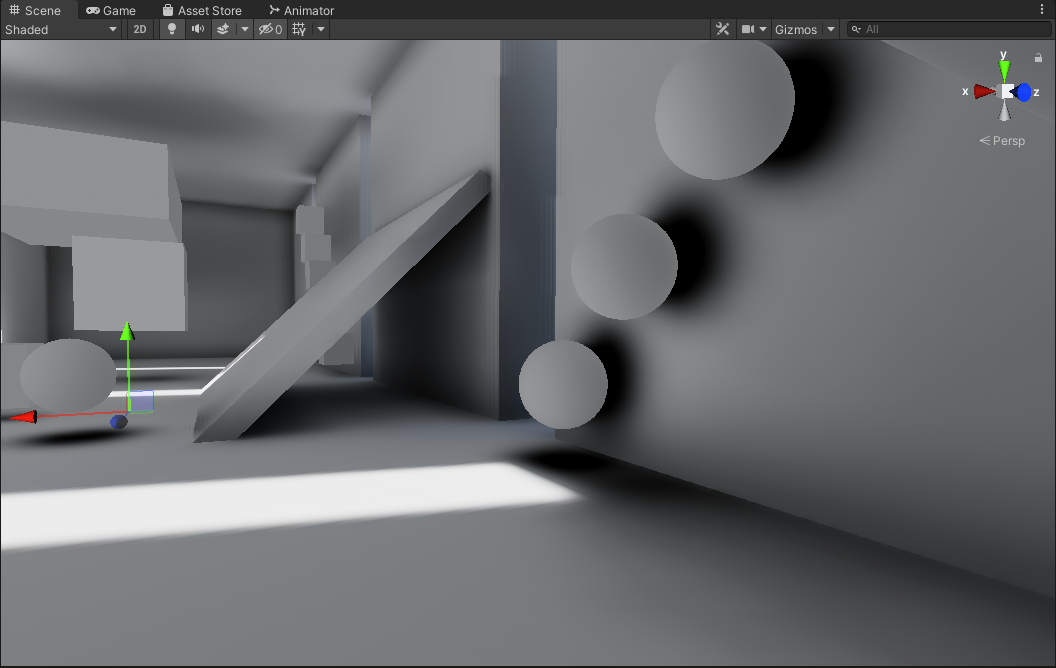Open the Shaded draw mode dropdown
The image size is (1056, 668).
[x=61, y=29]
